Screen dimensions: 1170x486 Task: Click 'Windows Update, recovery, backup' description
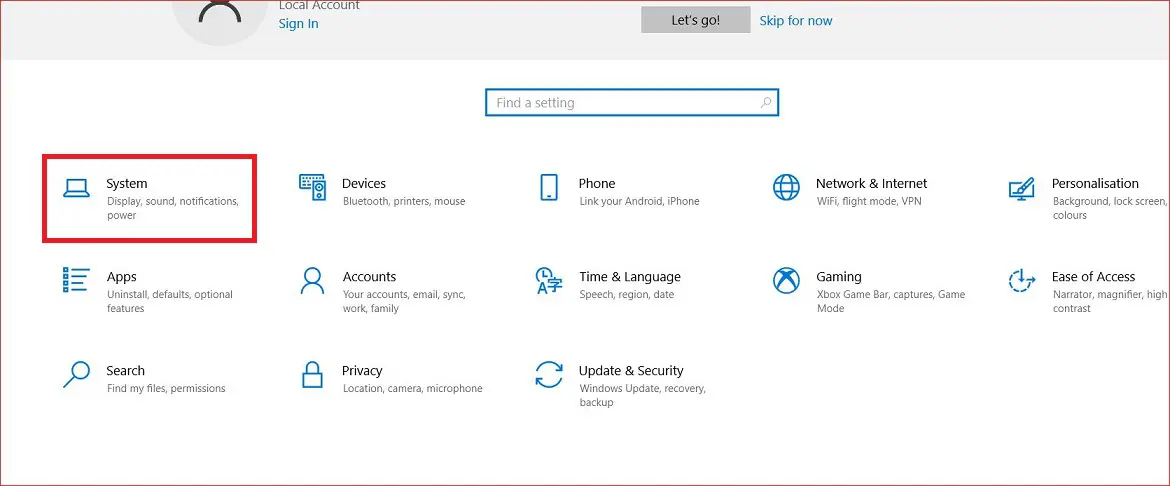coord(642,396)
